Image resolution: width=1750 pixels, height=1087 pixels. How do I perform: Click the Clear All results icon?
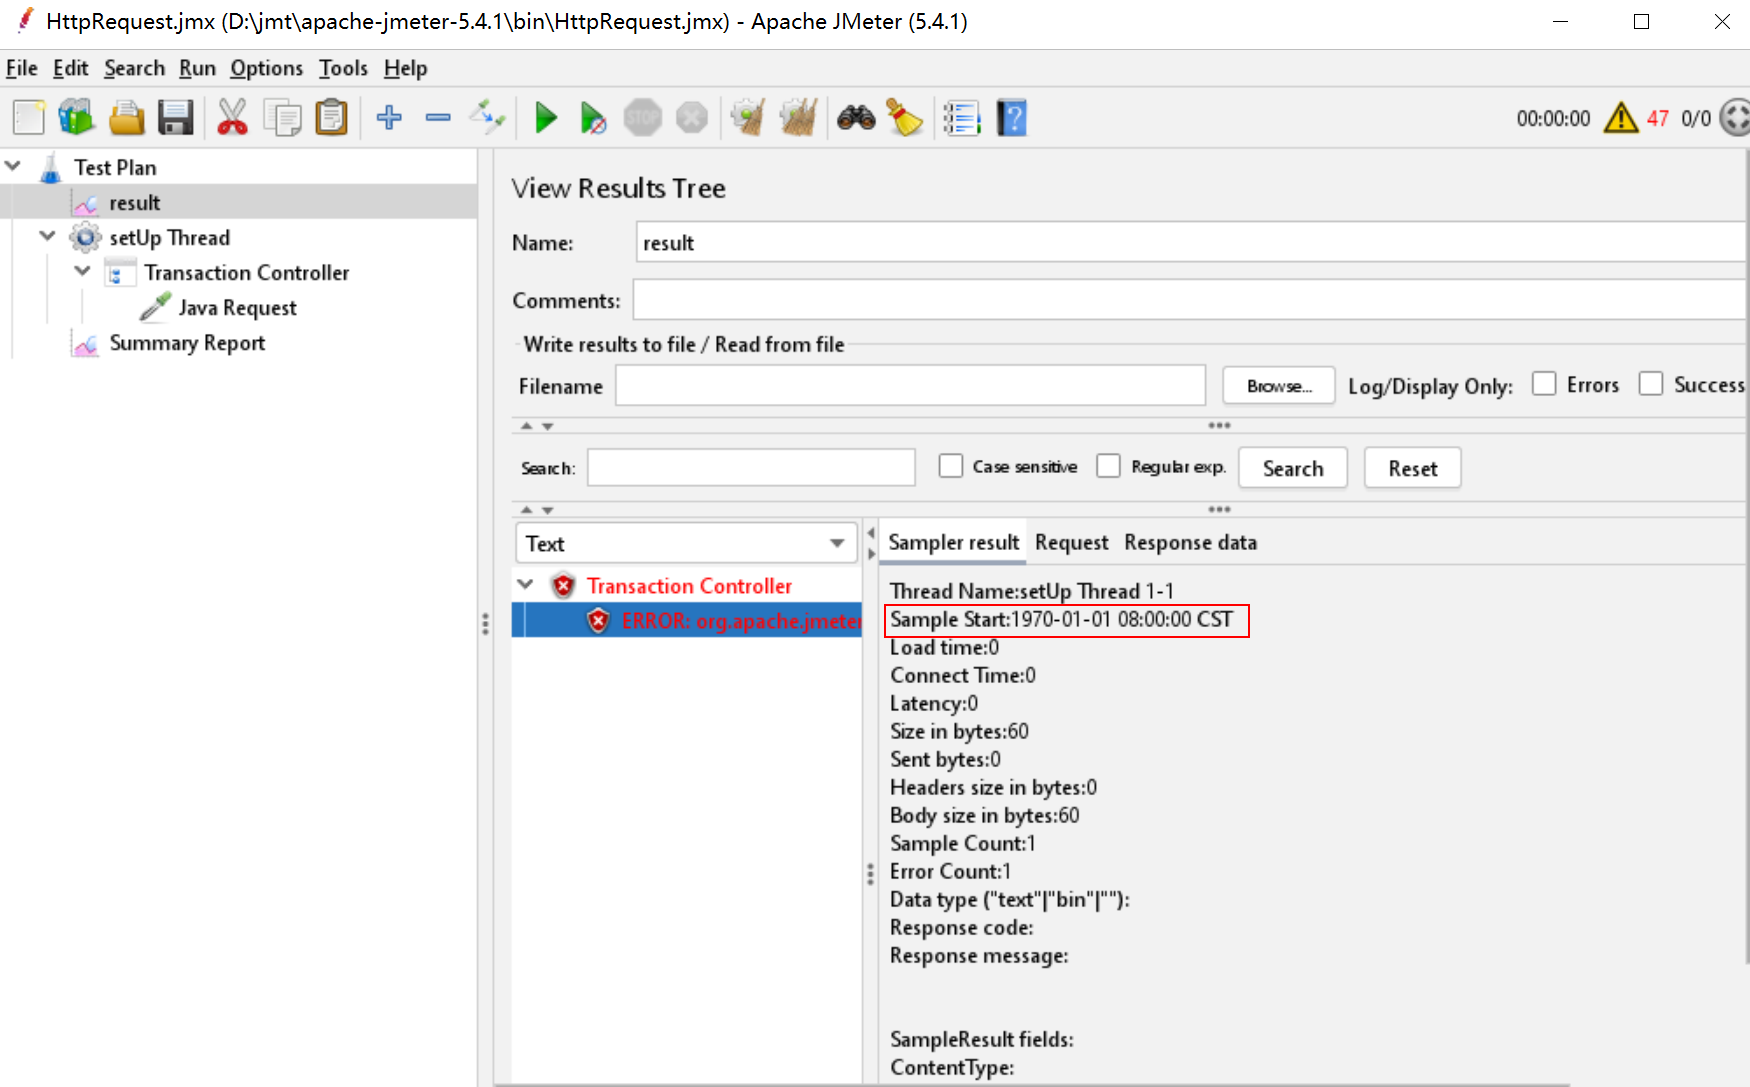click(798, 118)
